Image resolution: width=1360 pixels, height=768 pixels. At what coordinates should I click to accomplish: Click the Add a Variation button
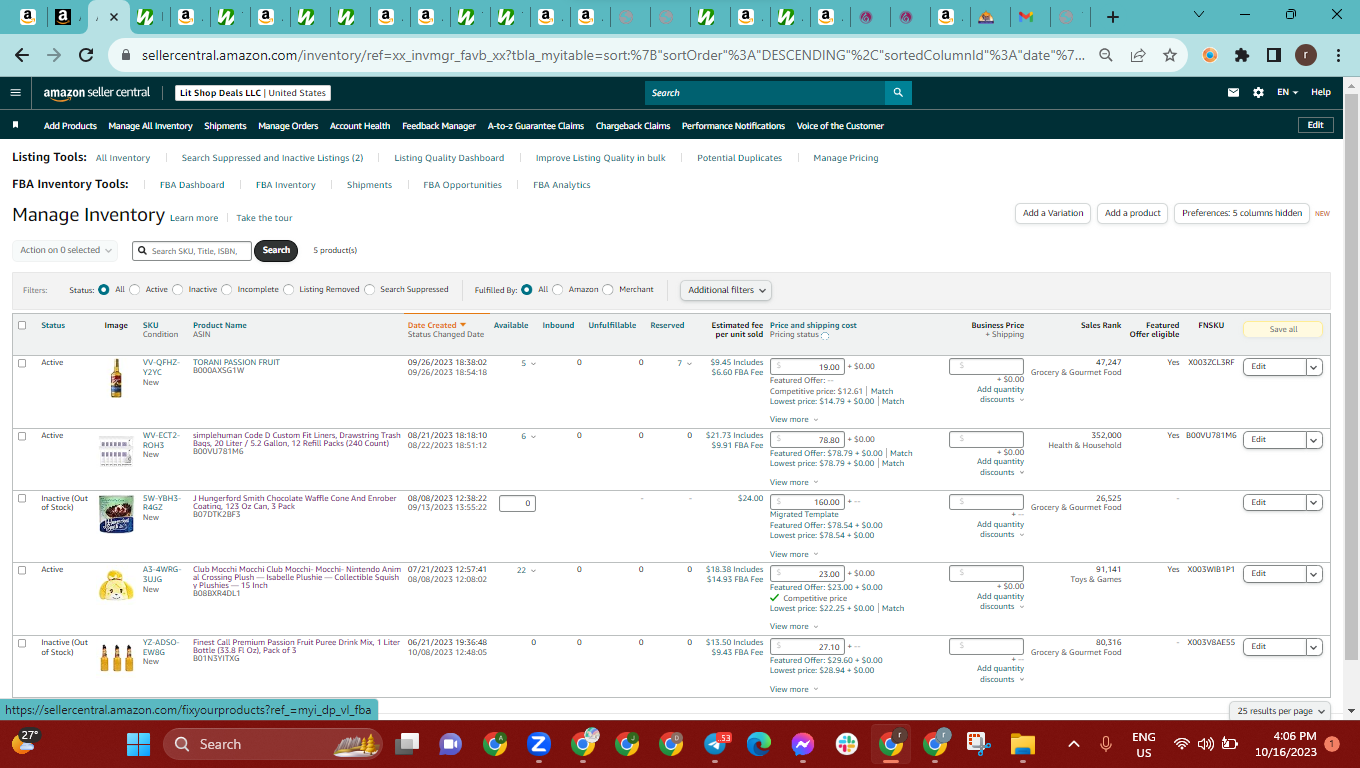coord(1053,213)
